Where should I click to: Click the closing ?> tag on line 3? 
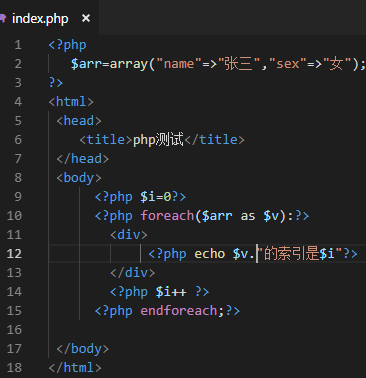(x=56, y=83)
